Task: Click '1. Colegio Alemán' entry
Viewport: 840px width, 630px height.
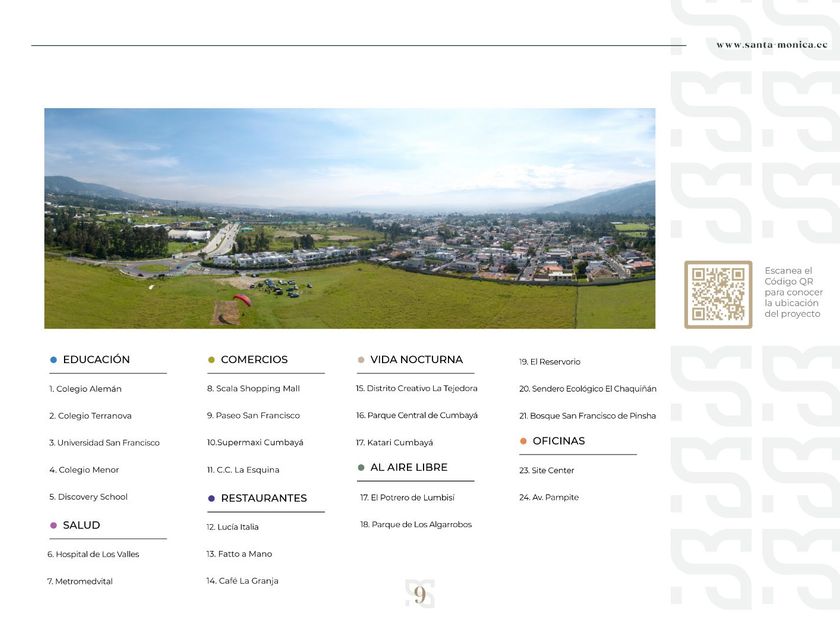Action: click(x=85, y=389)
